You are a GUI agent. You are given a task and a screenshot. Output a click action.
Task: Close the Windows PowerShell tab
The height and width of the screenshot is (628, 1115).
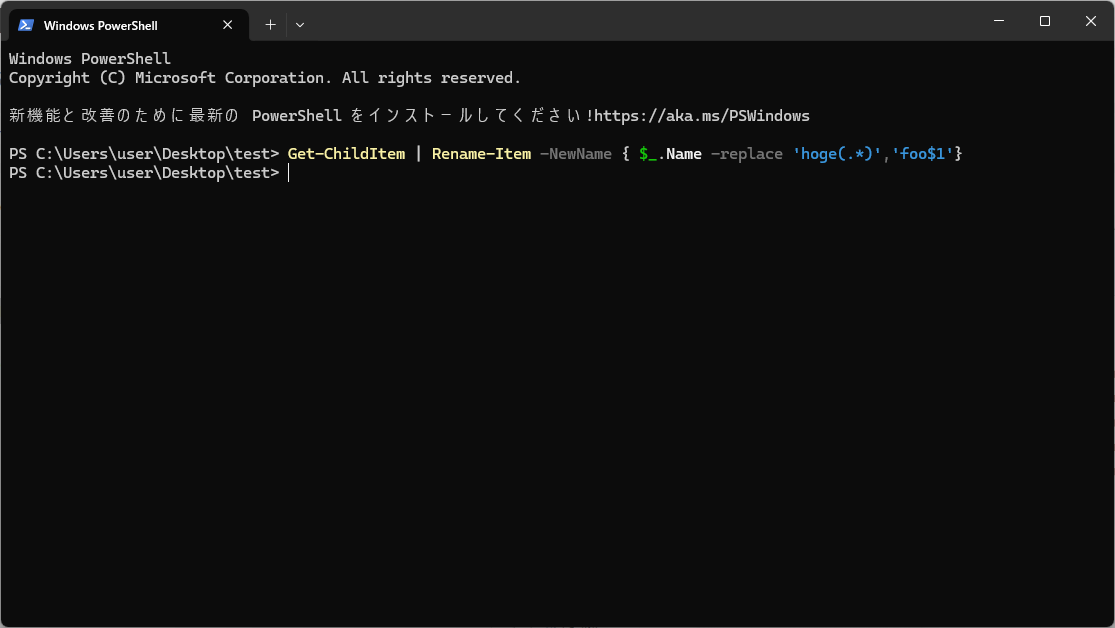pyautogui.click(x=227, y=24)
